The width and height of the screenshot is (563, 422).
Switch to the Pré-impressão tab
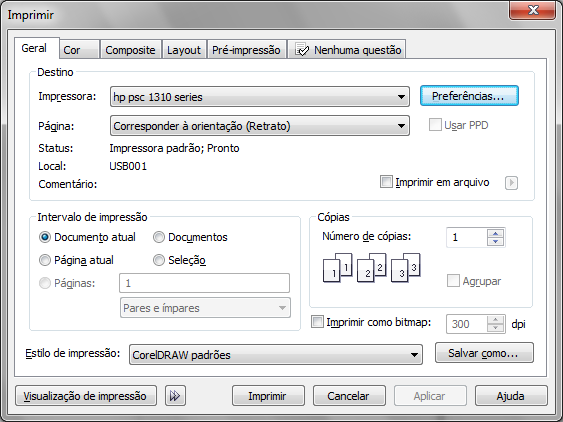(246, 50)
